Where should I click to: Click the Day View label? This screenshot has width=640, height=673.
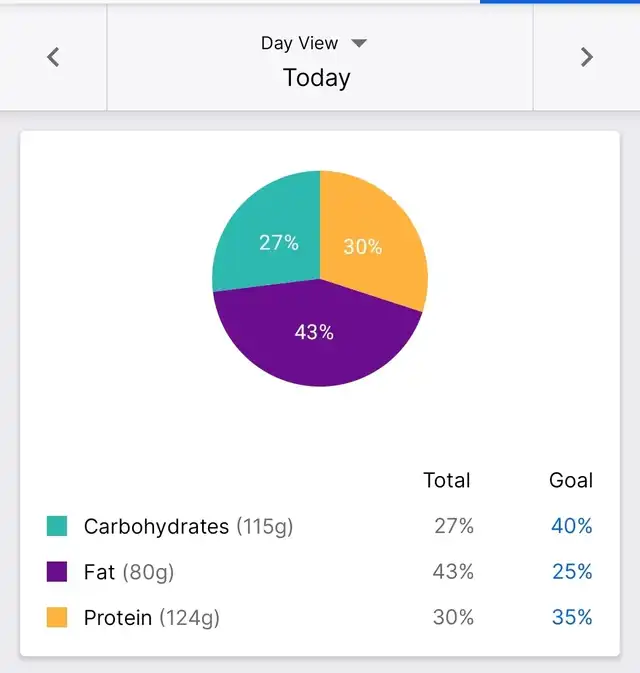[299, 43]
